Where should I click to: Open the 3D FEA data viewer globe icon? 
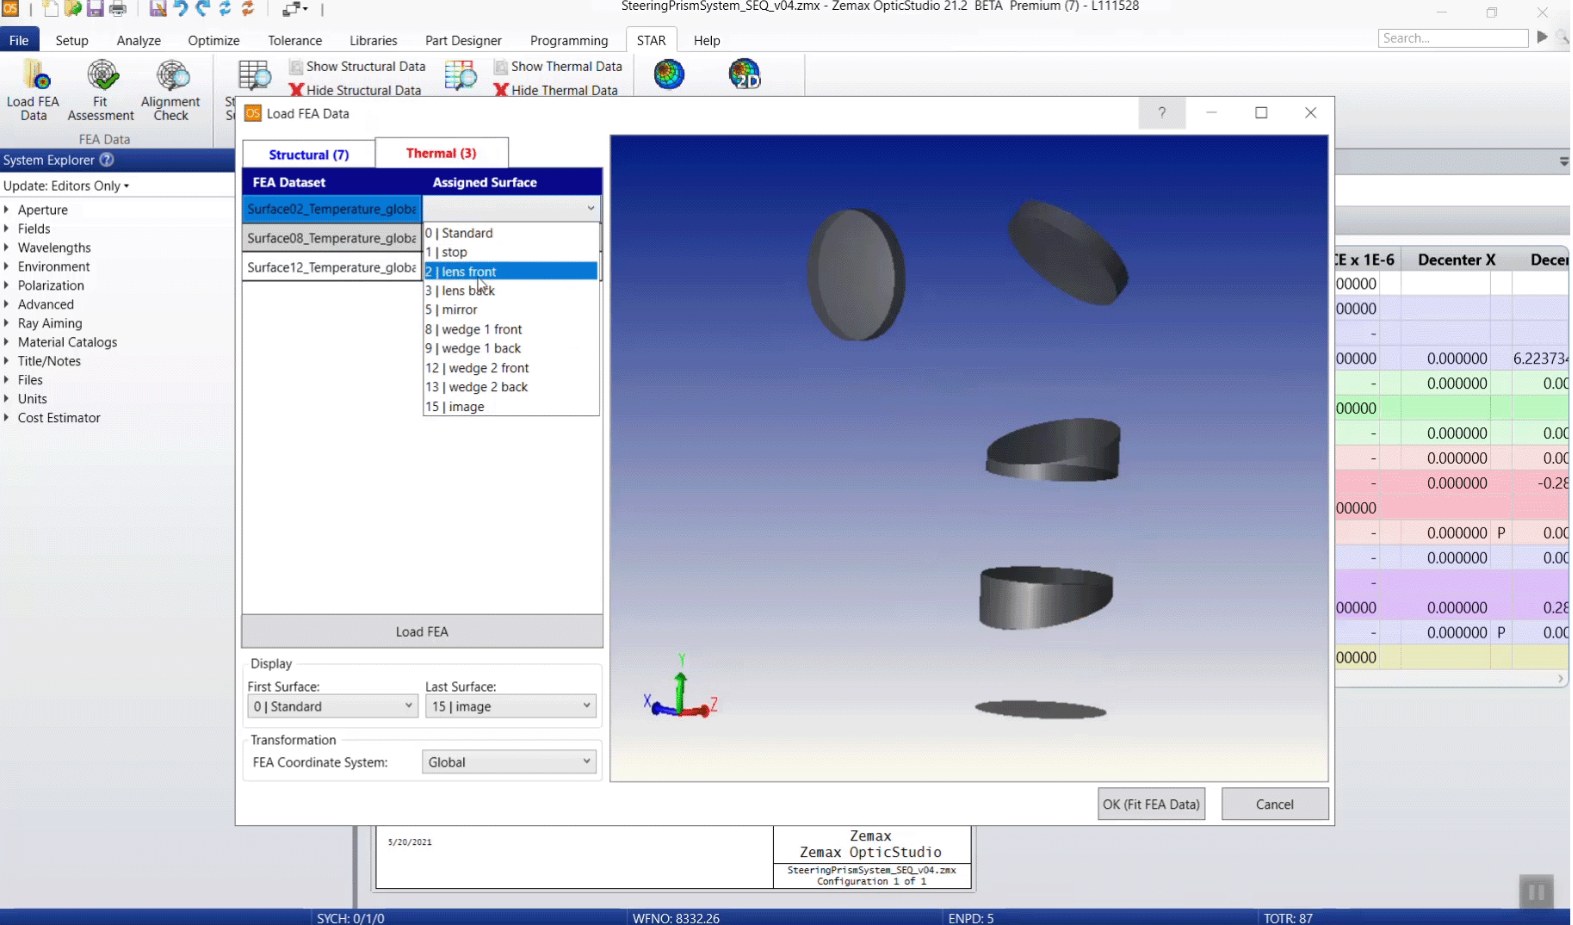coord(669,74)
